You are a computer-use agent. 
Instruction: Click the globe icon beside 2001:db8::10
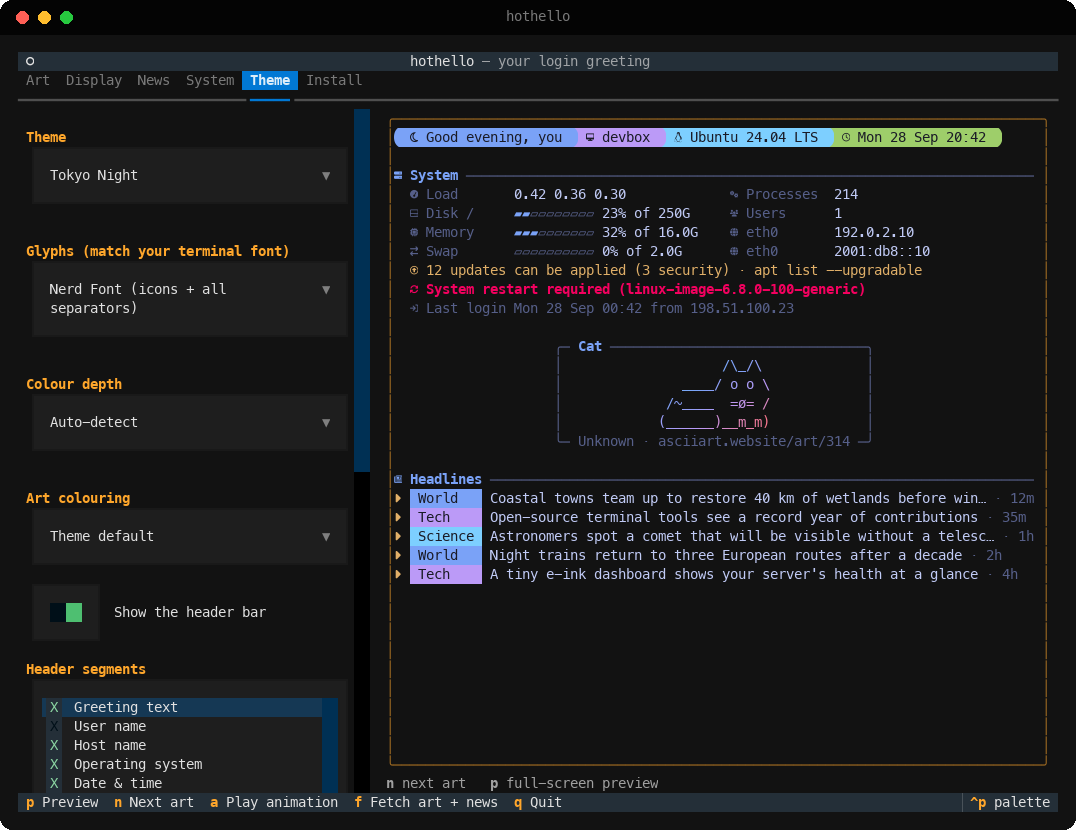pos(734,251)
